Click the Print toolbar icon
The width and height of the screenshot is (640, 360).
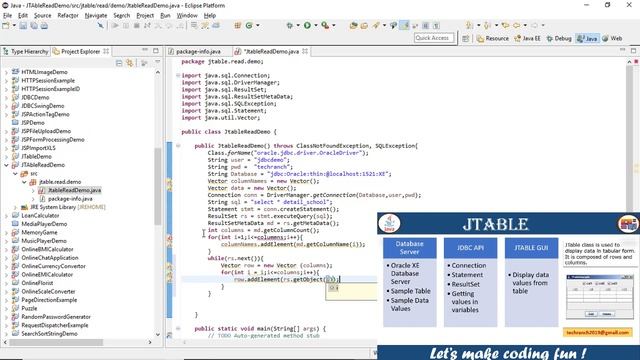pos(44,26)
